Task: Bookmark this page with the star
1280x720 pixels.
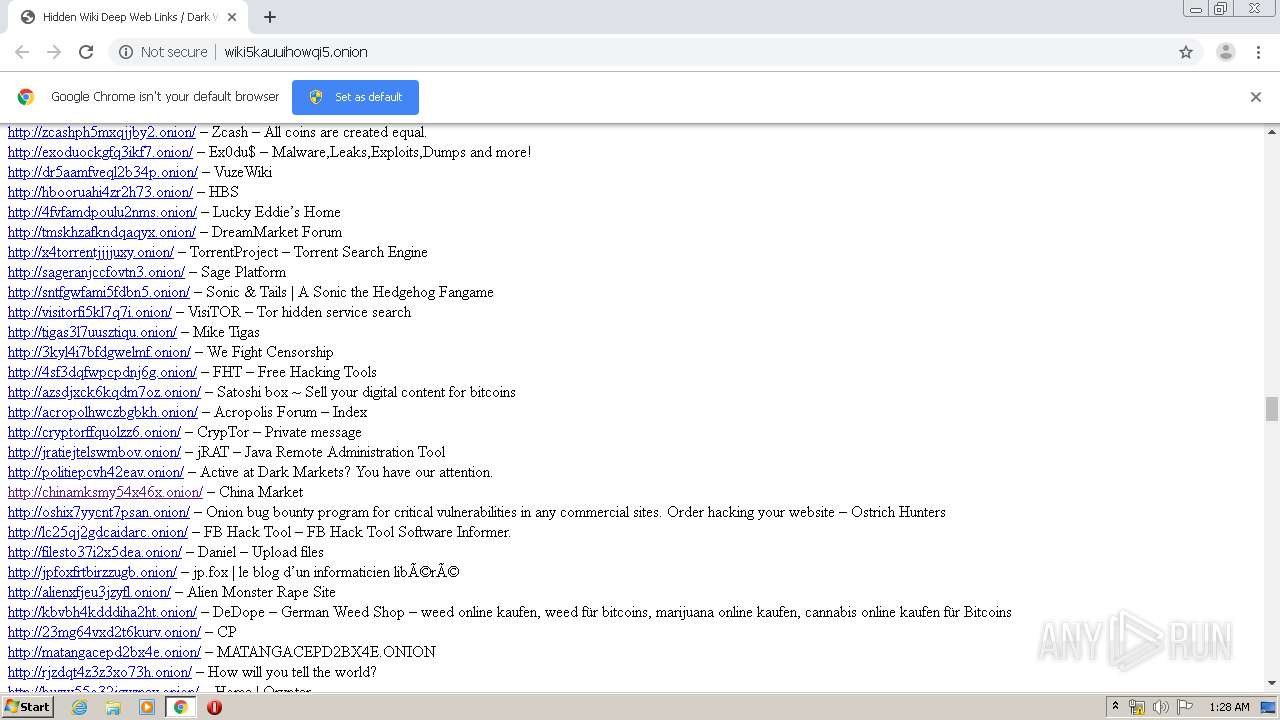Action: coord(1186,52)
